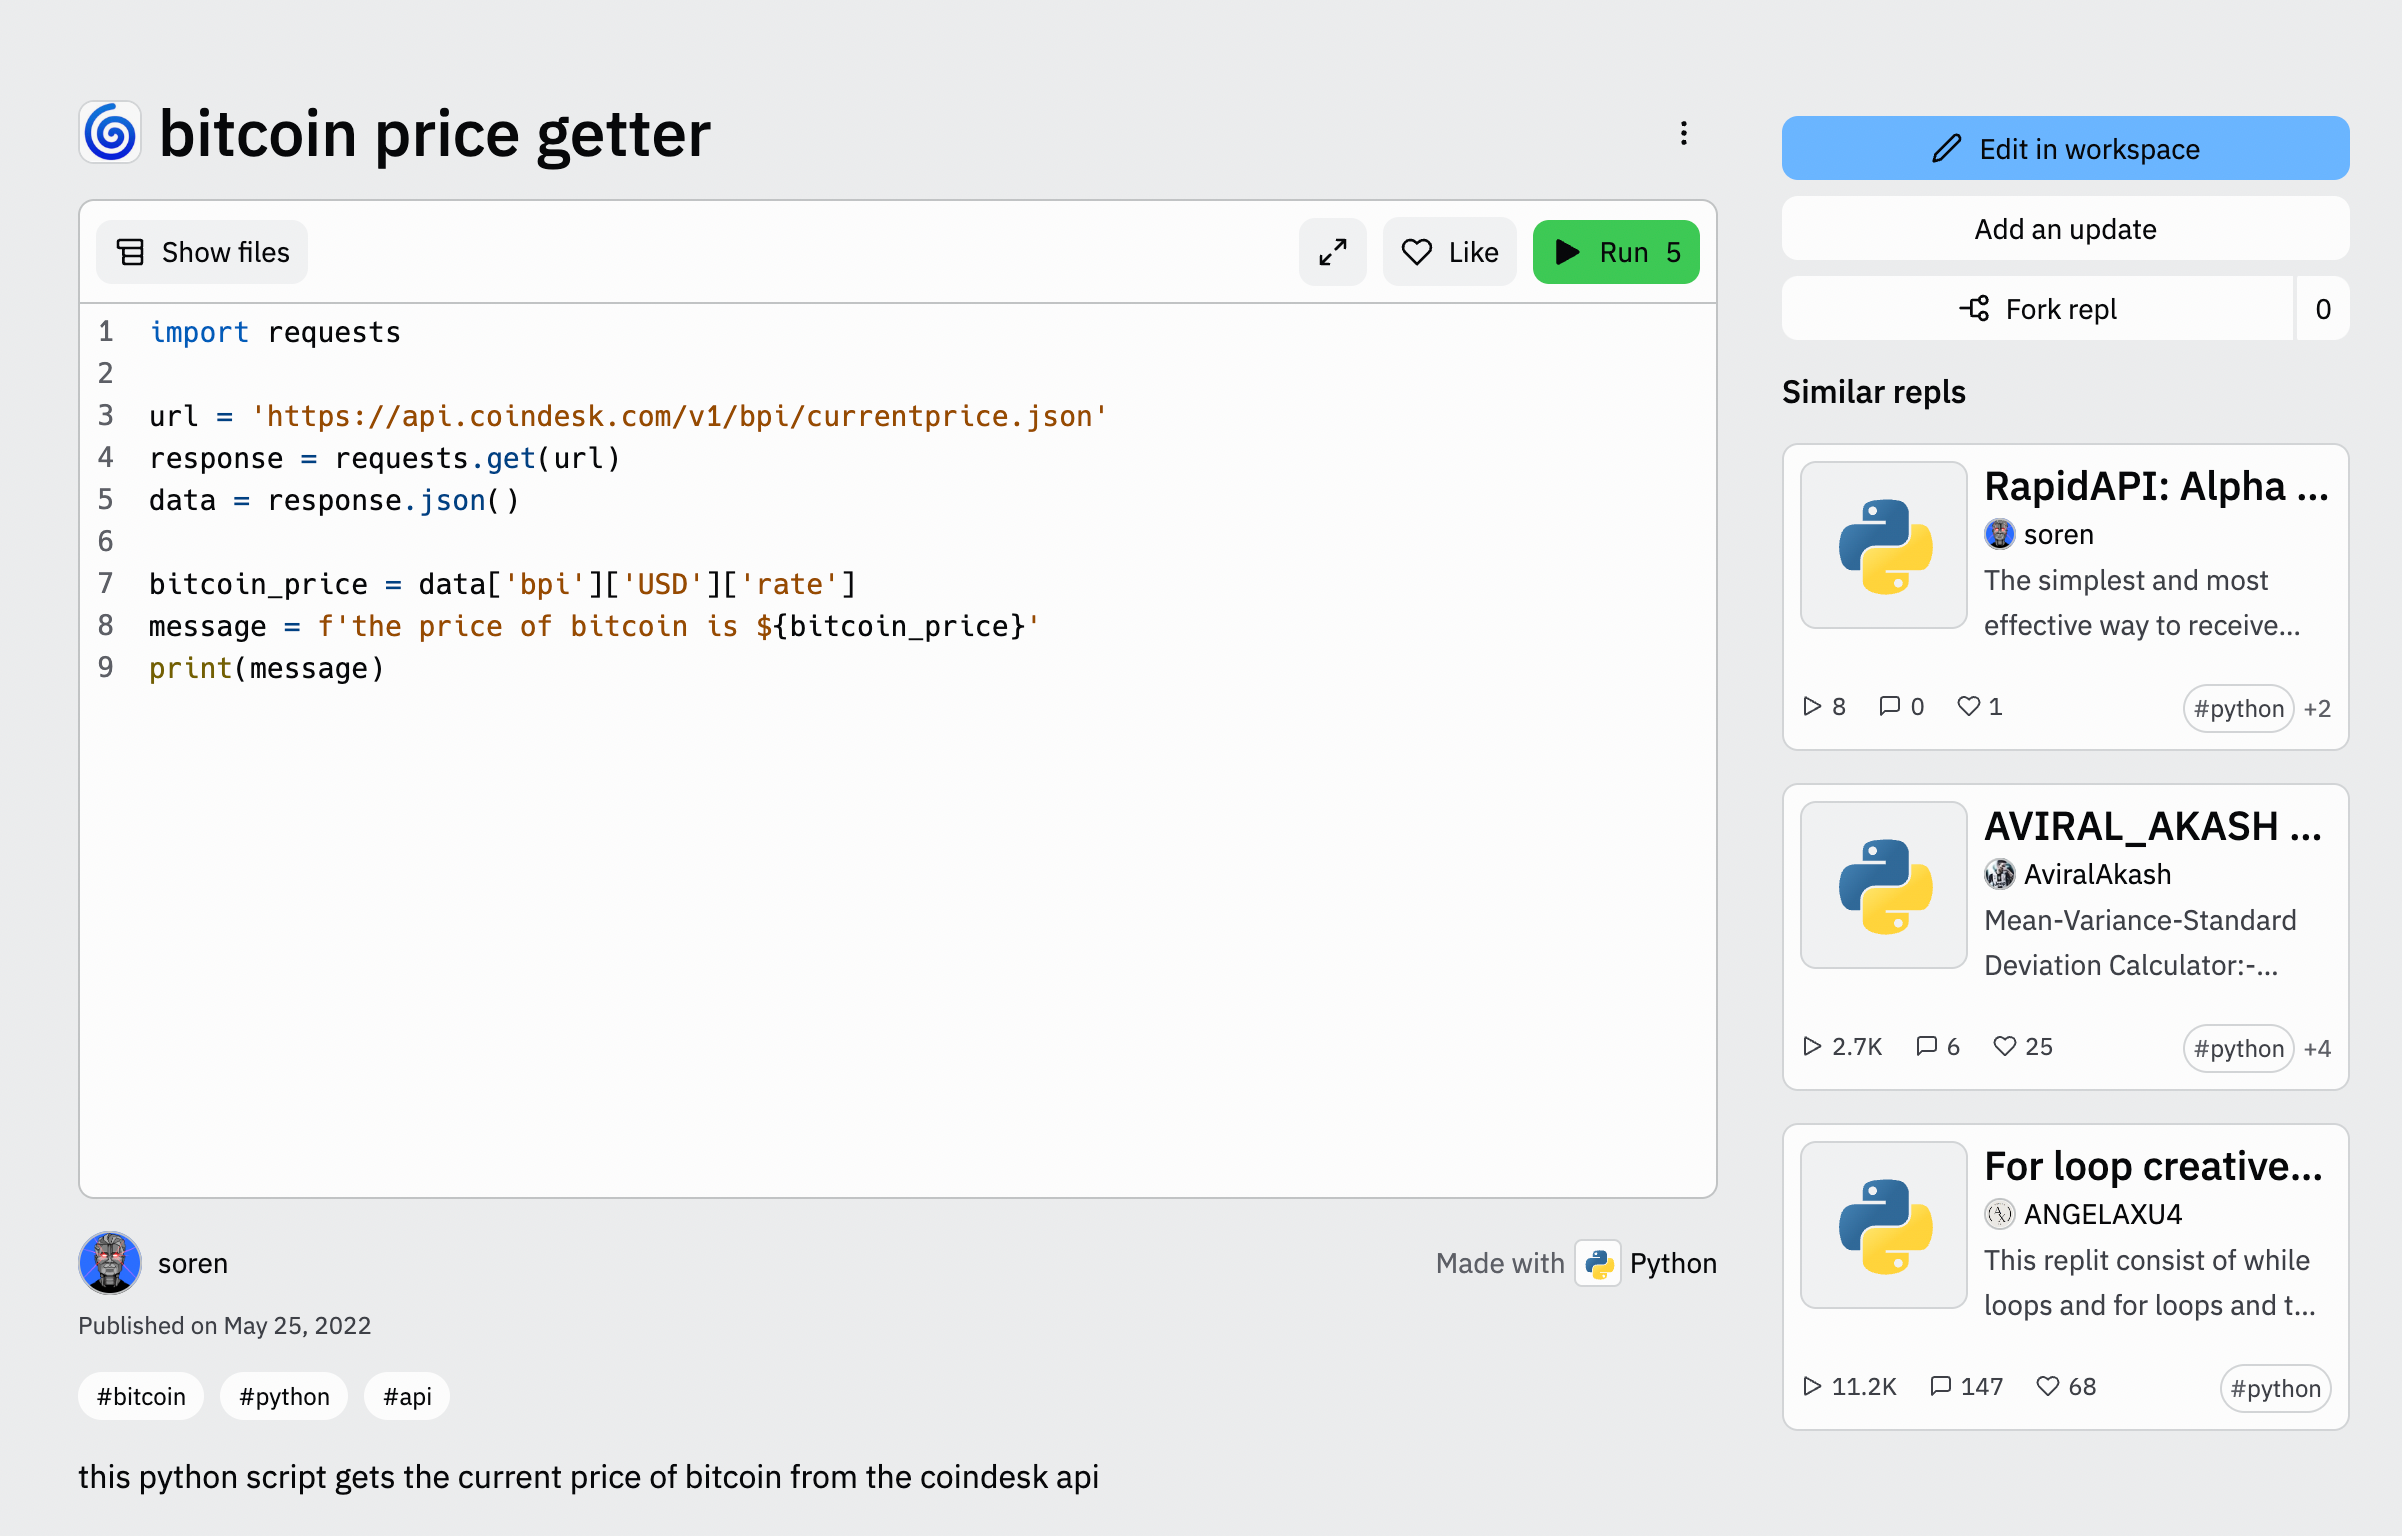The height and width of the screenshot is (1536, 2402).
Task: Open AVIRAL_AKASH similar repl title
Action: [x=2153, y=826]
